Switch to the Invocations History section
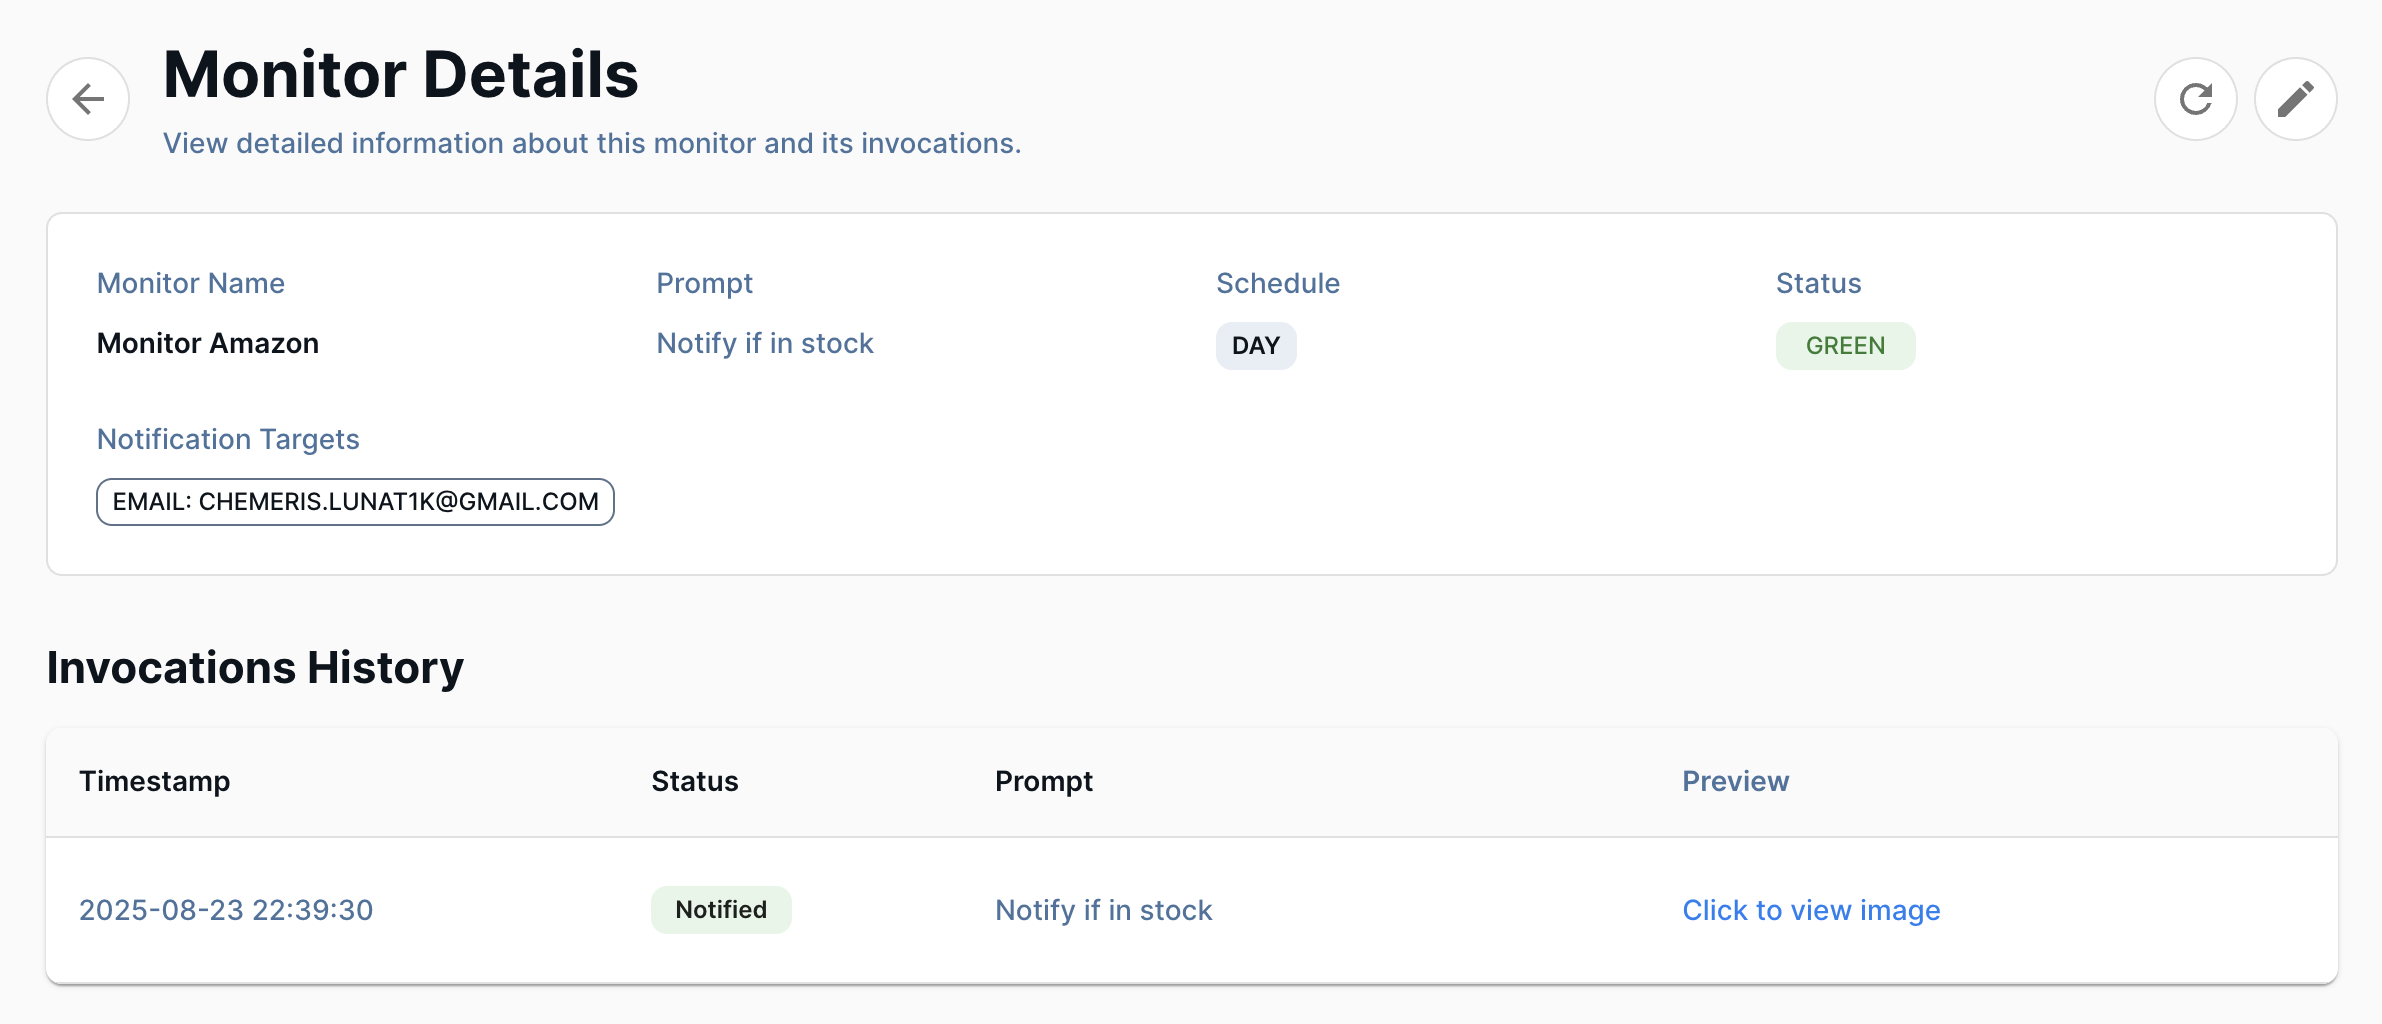 253,667
